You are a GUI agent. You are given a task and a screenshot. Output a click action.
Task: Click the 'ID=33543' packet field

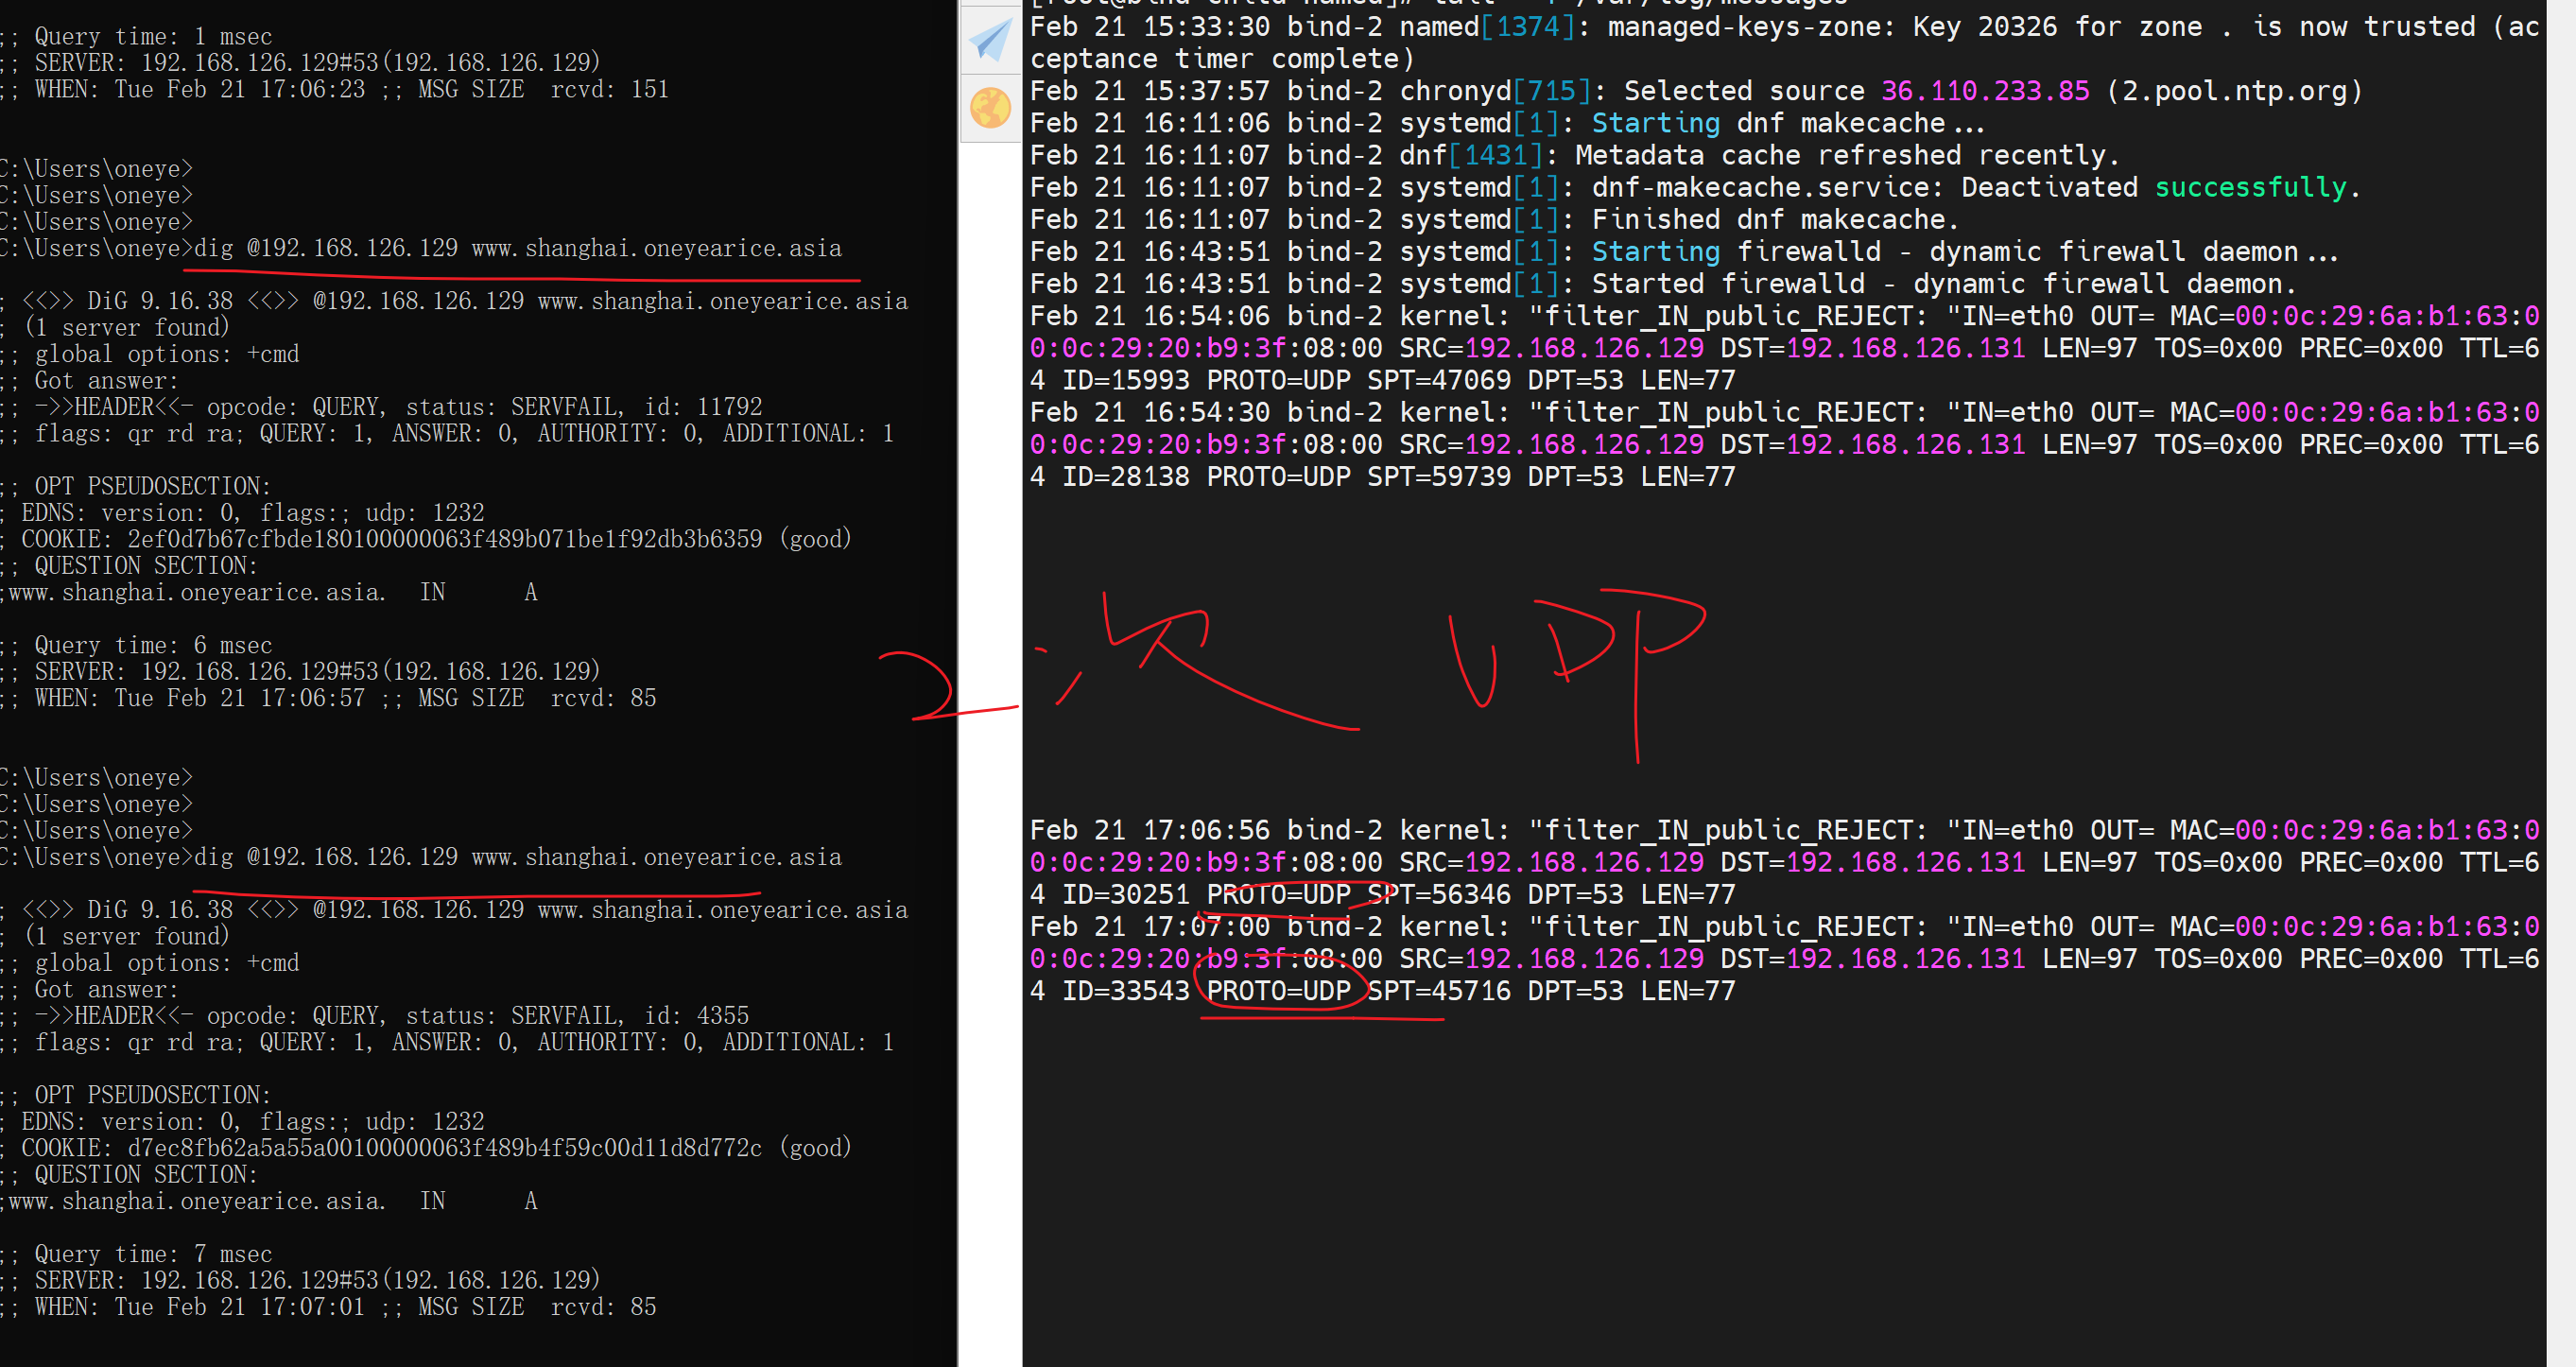(x=1126, y=990)
